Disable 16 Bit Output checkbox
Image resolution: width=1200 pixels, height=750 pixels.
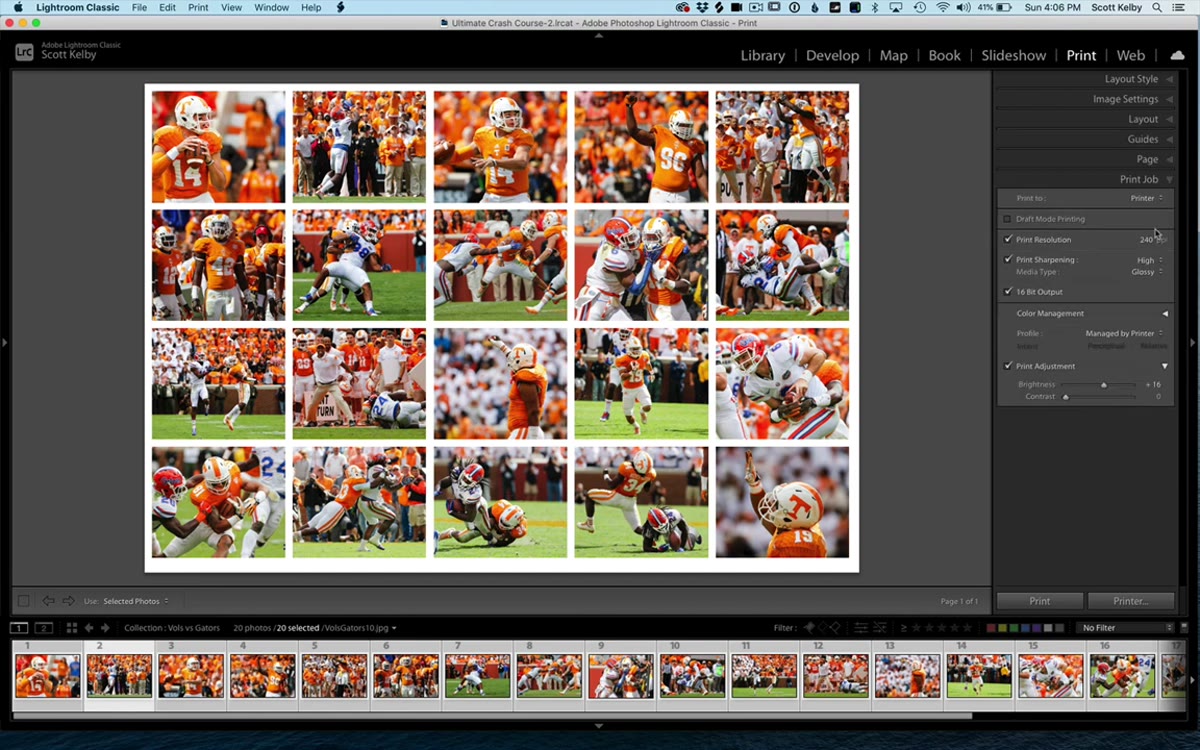point(1007,292)
